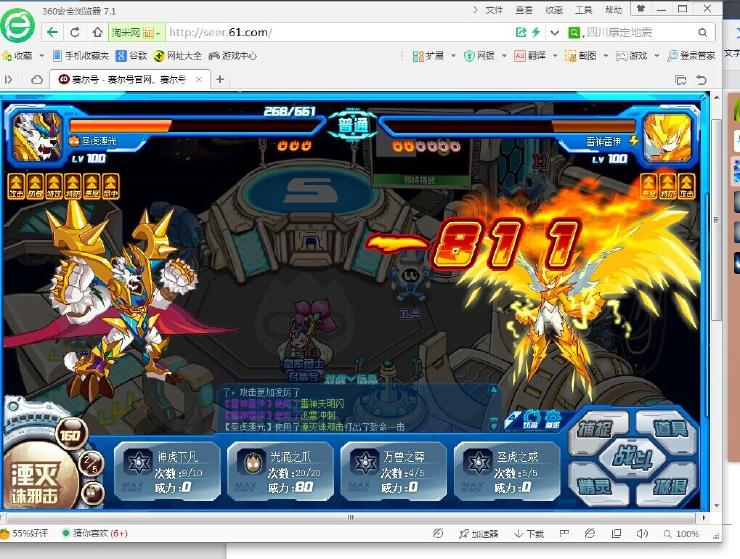
Task: Click the 扩展 extensions icon
Action: point(418,56)
